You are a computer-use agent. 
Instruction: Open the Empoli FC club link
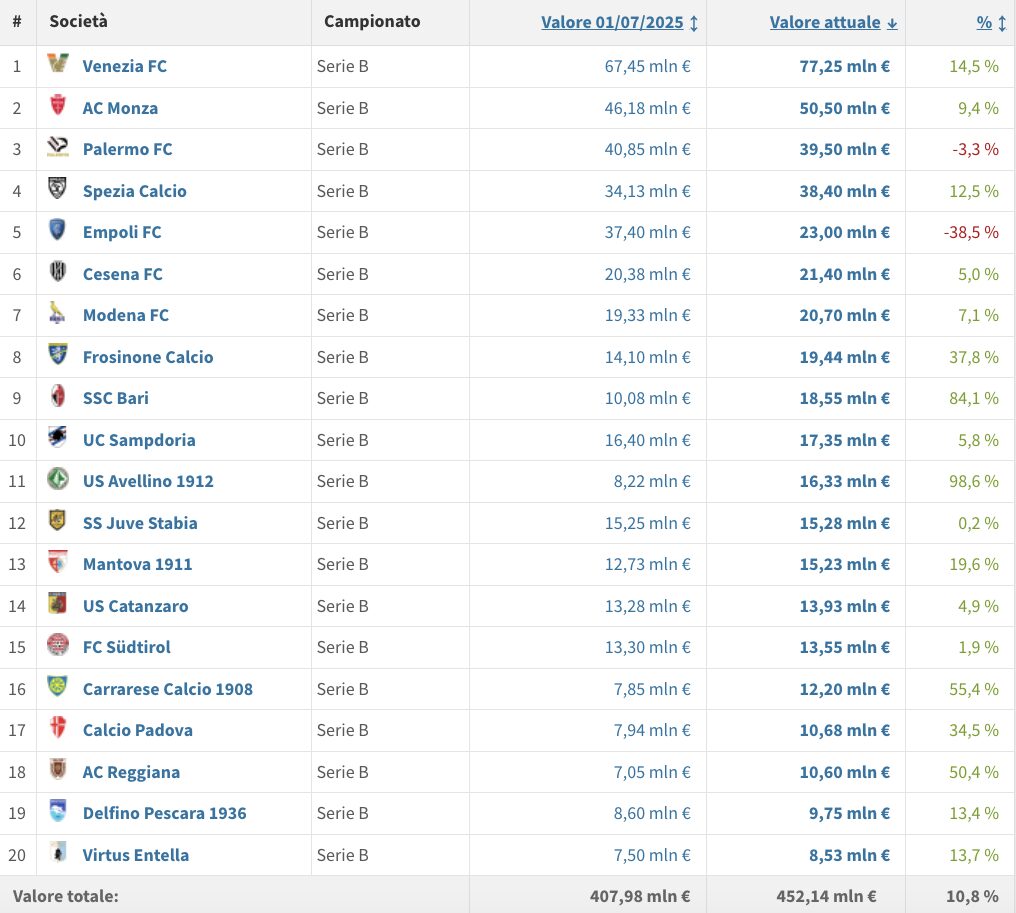122,232
